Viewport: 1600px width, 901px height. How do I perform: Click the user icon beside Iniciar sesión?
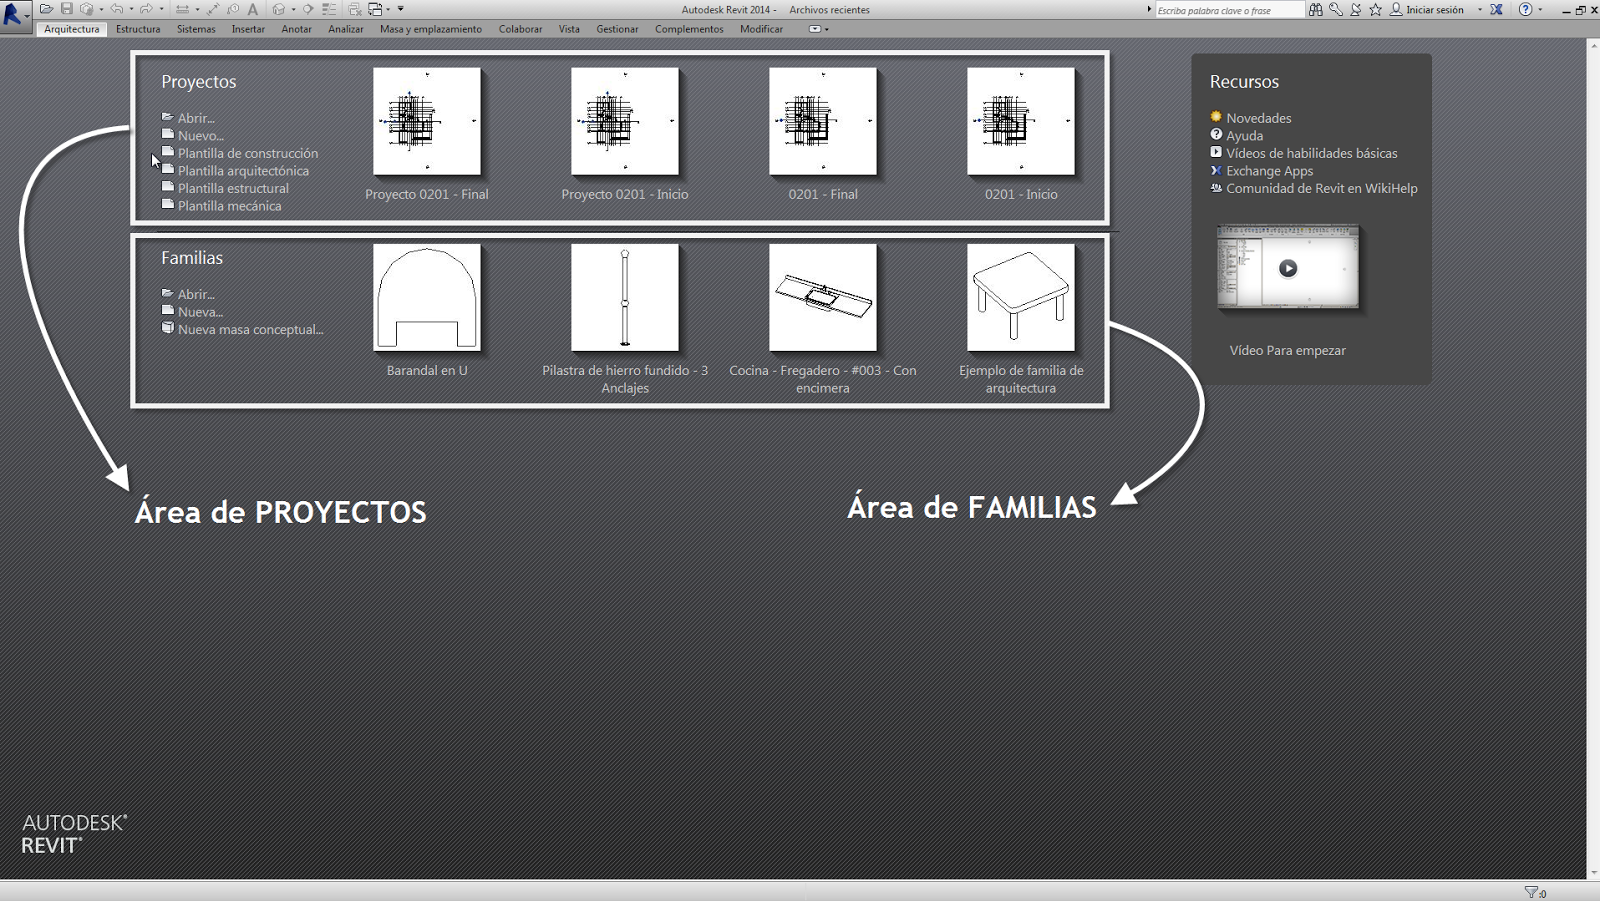pos(1396,9)
